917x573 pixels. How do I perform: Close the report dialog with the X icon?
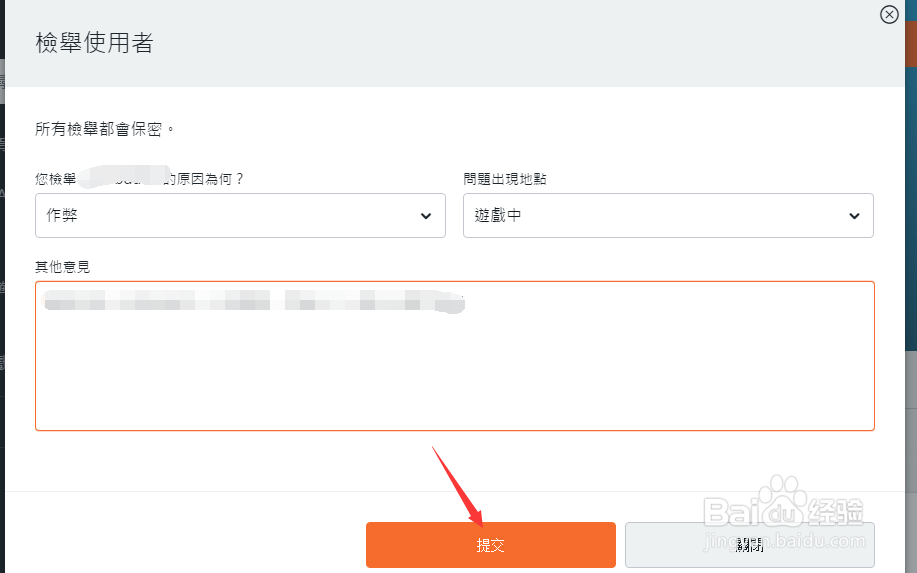(x=889, y=14)
